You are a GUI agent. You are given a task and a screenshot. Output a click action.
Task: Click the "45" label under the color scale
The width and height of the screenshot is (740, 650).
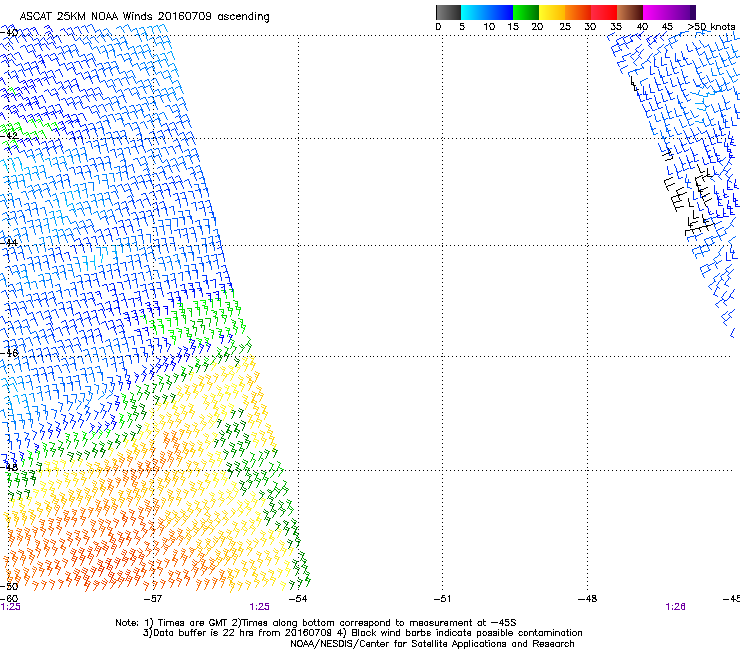pyautogui.click(x=667, y=27)
